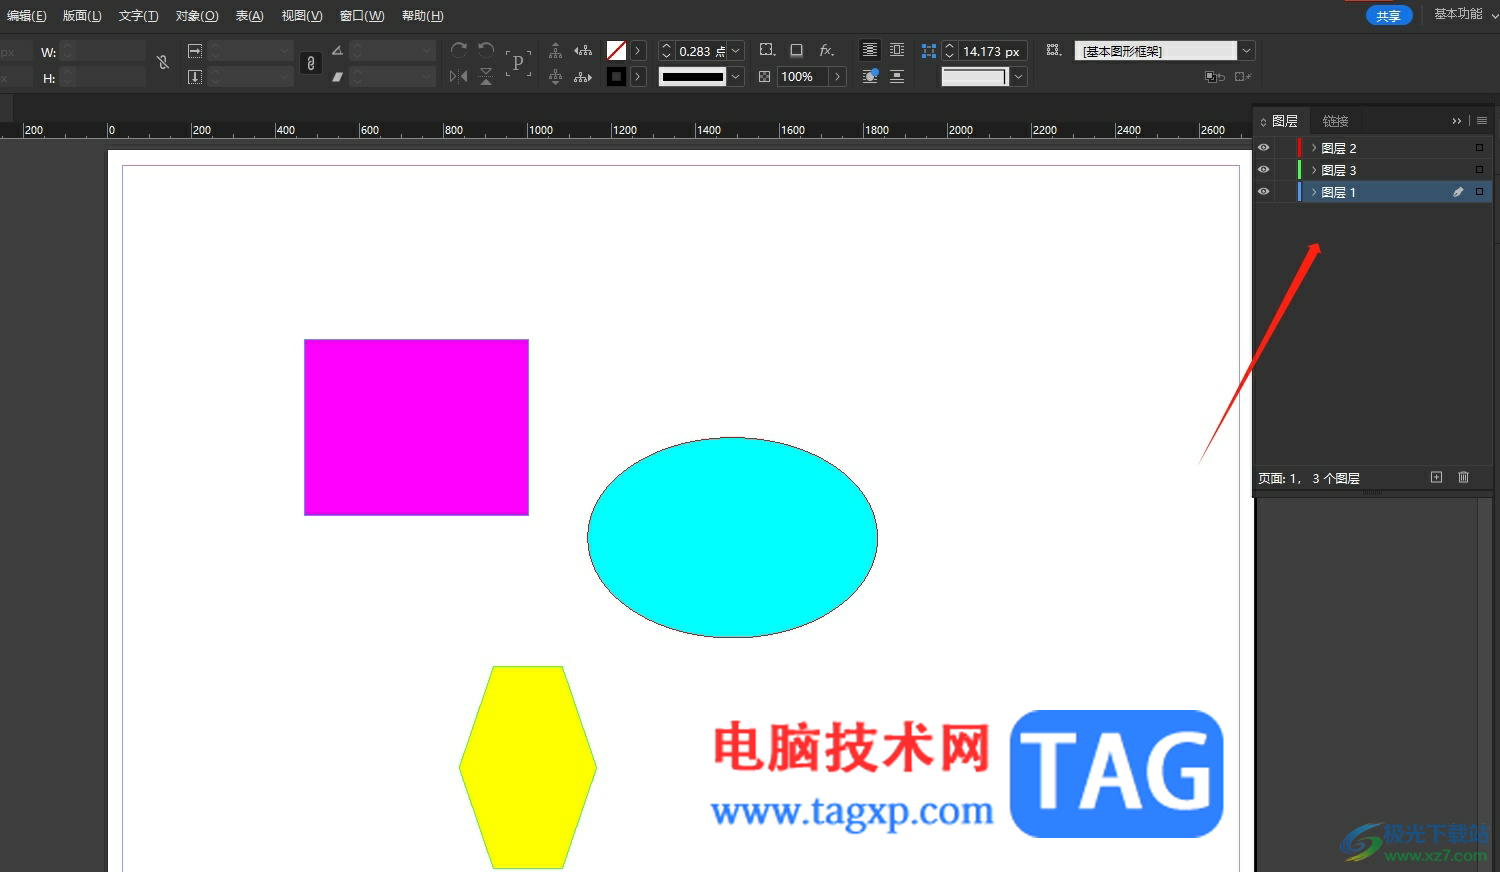Click the Rotate 90° clockwise icon

tap(459, 50)
